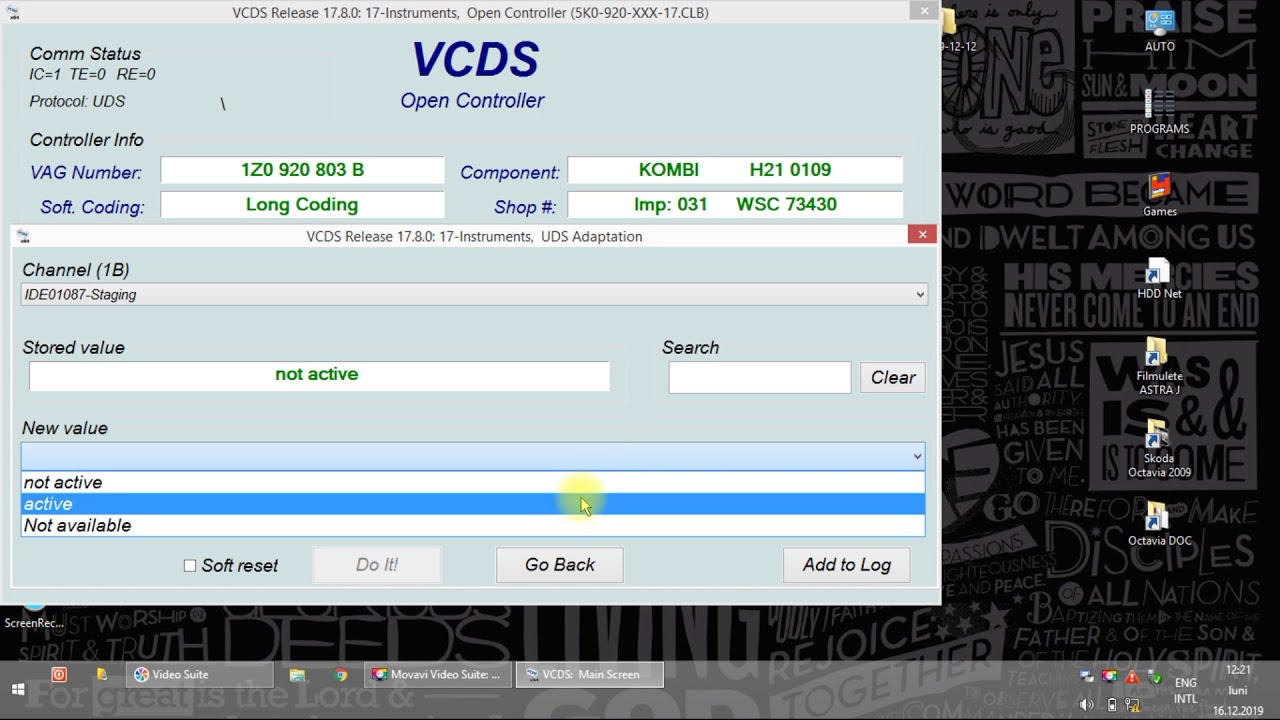Focus the Search input field

pyautogui.click(x=760, y=378)
